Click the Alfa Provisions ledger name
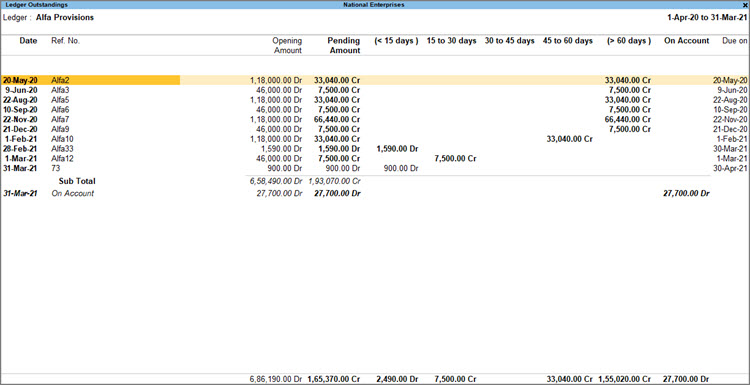The width and height of the screenshot is (750, 385). pos(65,17)
